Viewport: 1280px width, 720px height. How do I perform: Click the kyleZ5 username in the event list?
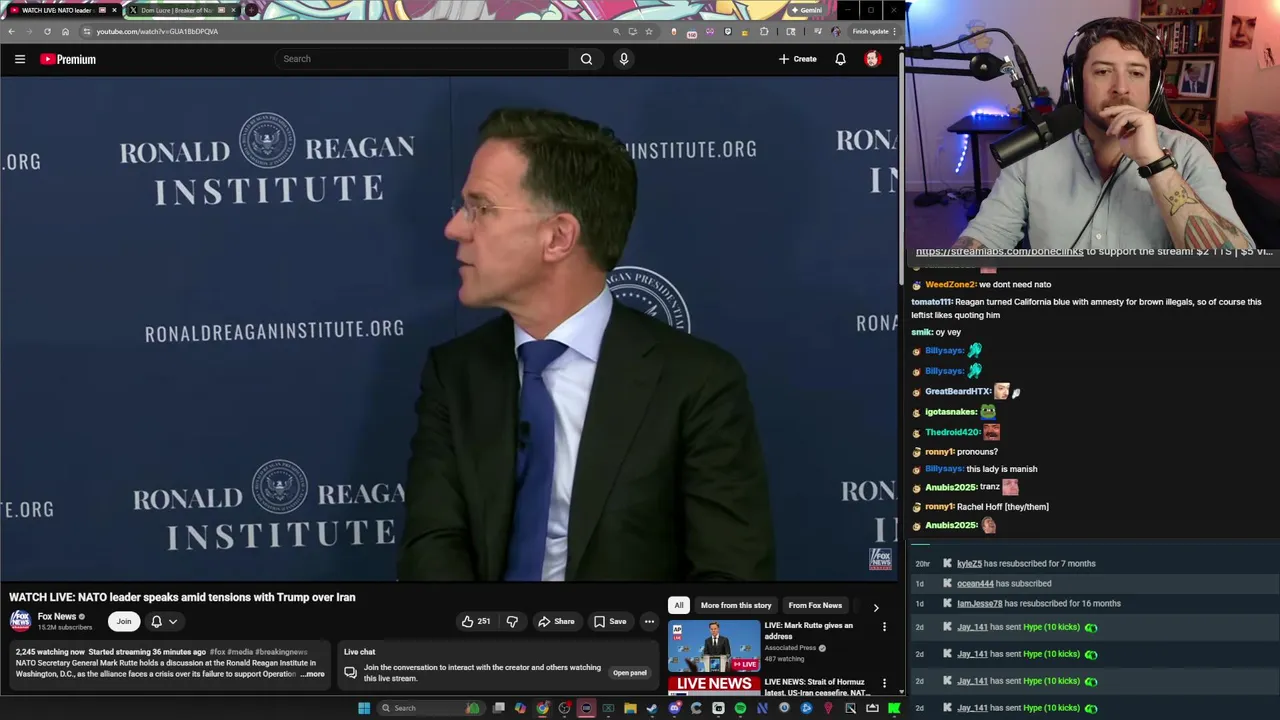[x=969, y=564]
